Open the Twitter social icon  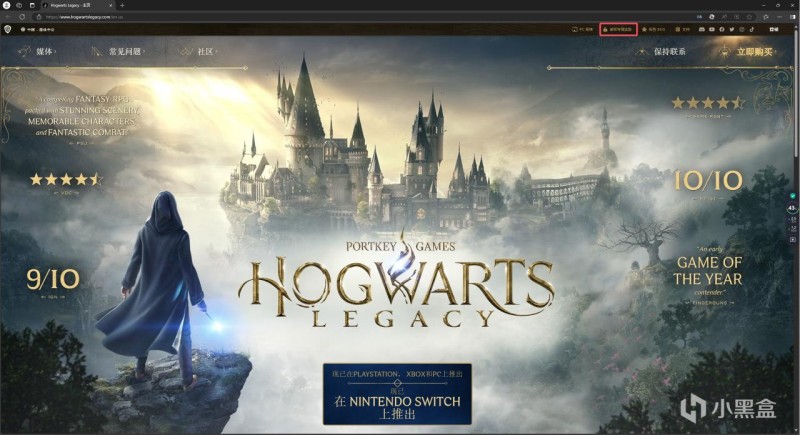tap(732, 30)
